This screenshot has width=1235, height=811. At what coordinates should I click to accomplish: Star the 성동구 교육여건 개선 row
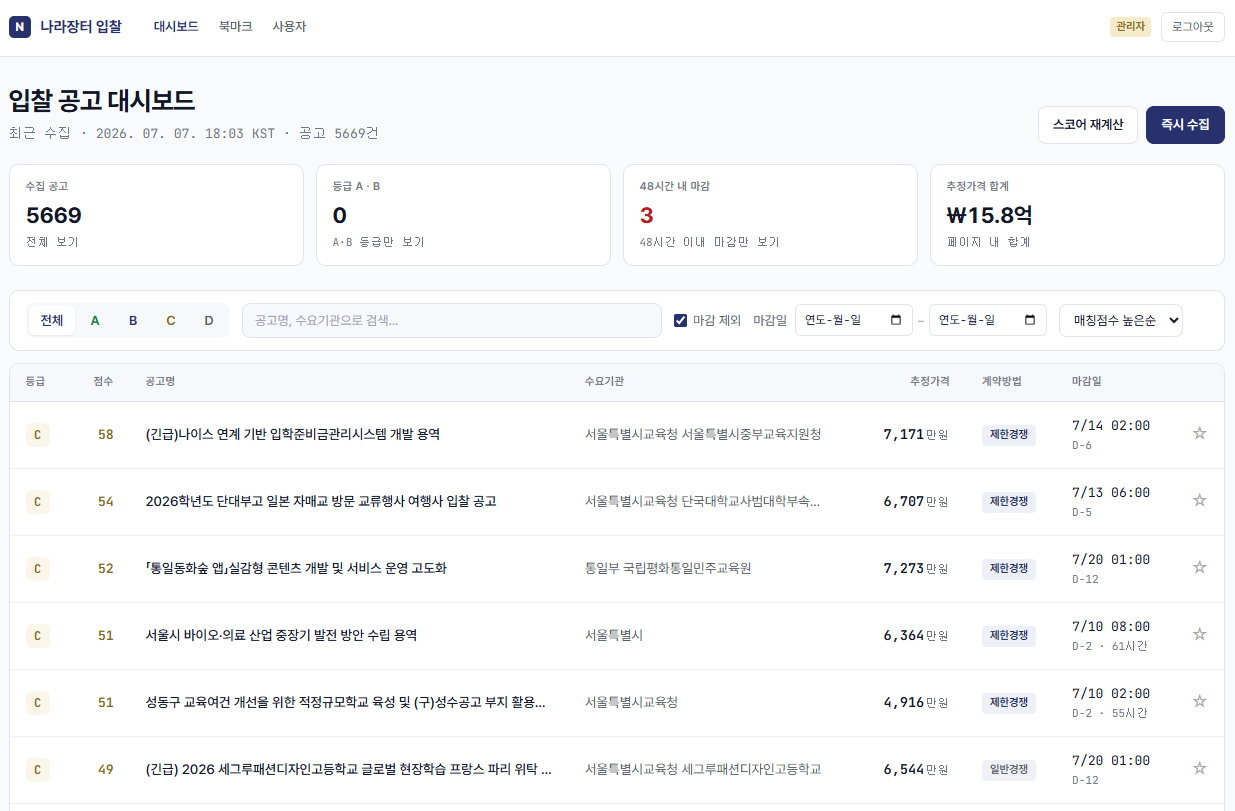pyautogui.click(x=1200, y=701)
